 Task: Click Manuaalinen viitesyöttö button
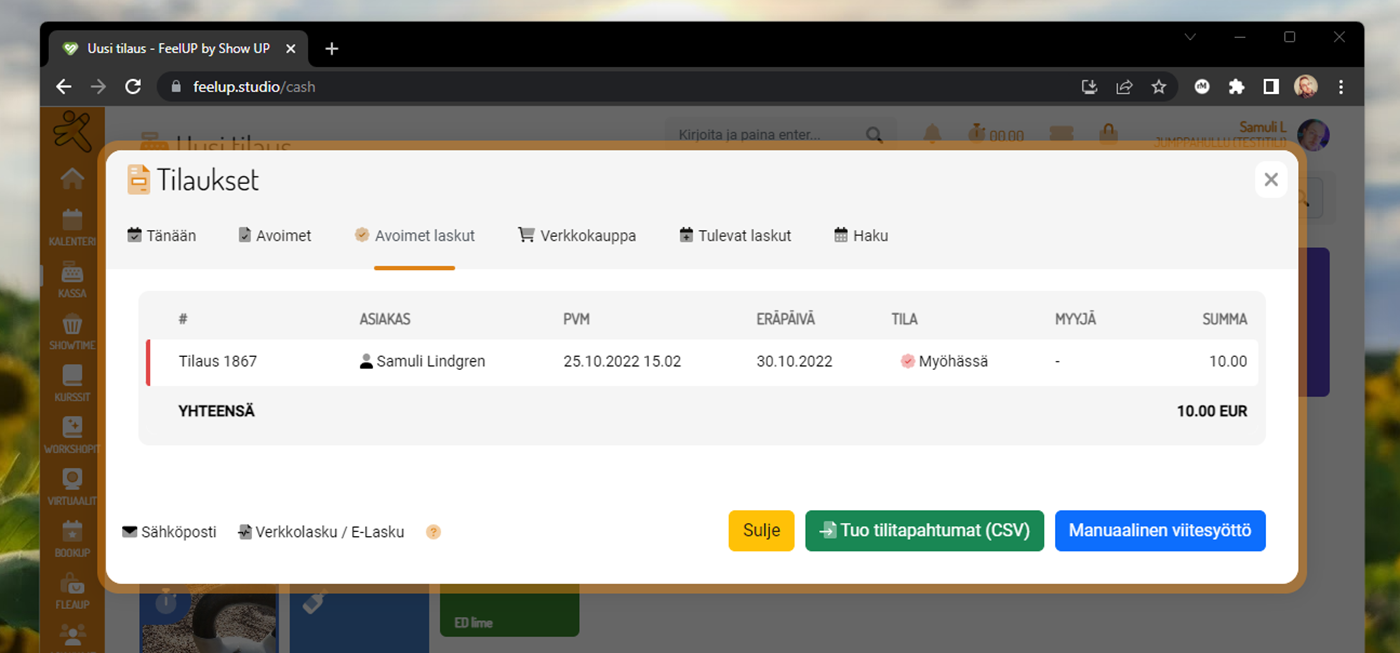pyautogui.click(x=1160, y=531)
